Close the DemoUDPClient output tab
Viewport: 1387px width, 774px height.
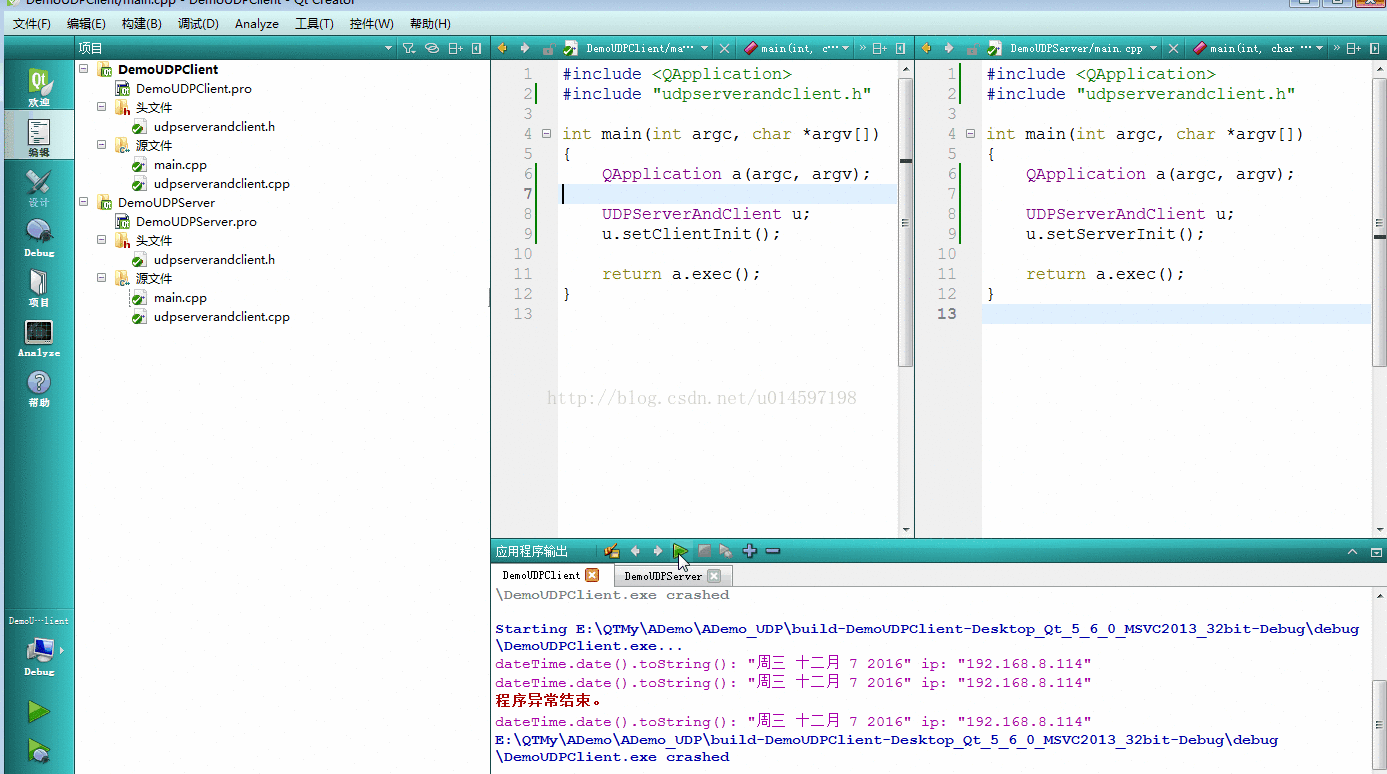[592, 576]
